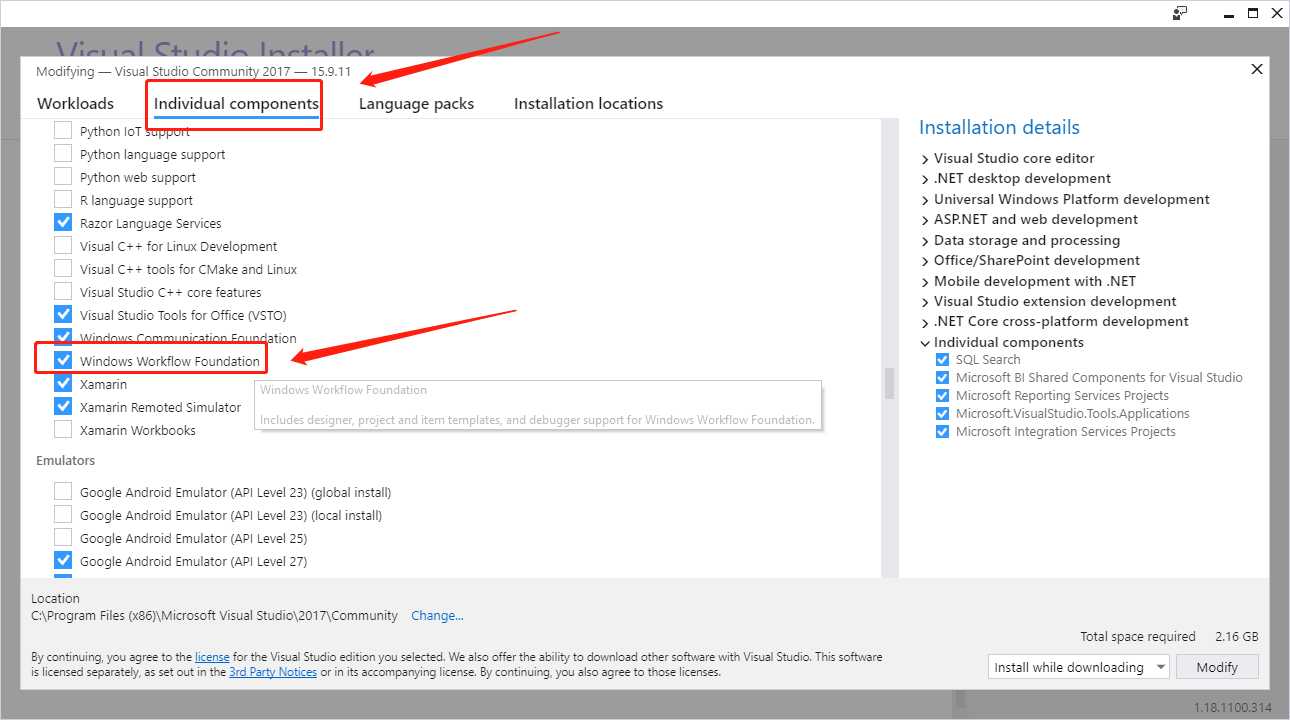Screen dimensions: 1290x720
Task: Collapse the Individual components details section
Action: (x=925, y=343)
